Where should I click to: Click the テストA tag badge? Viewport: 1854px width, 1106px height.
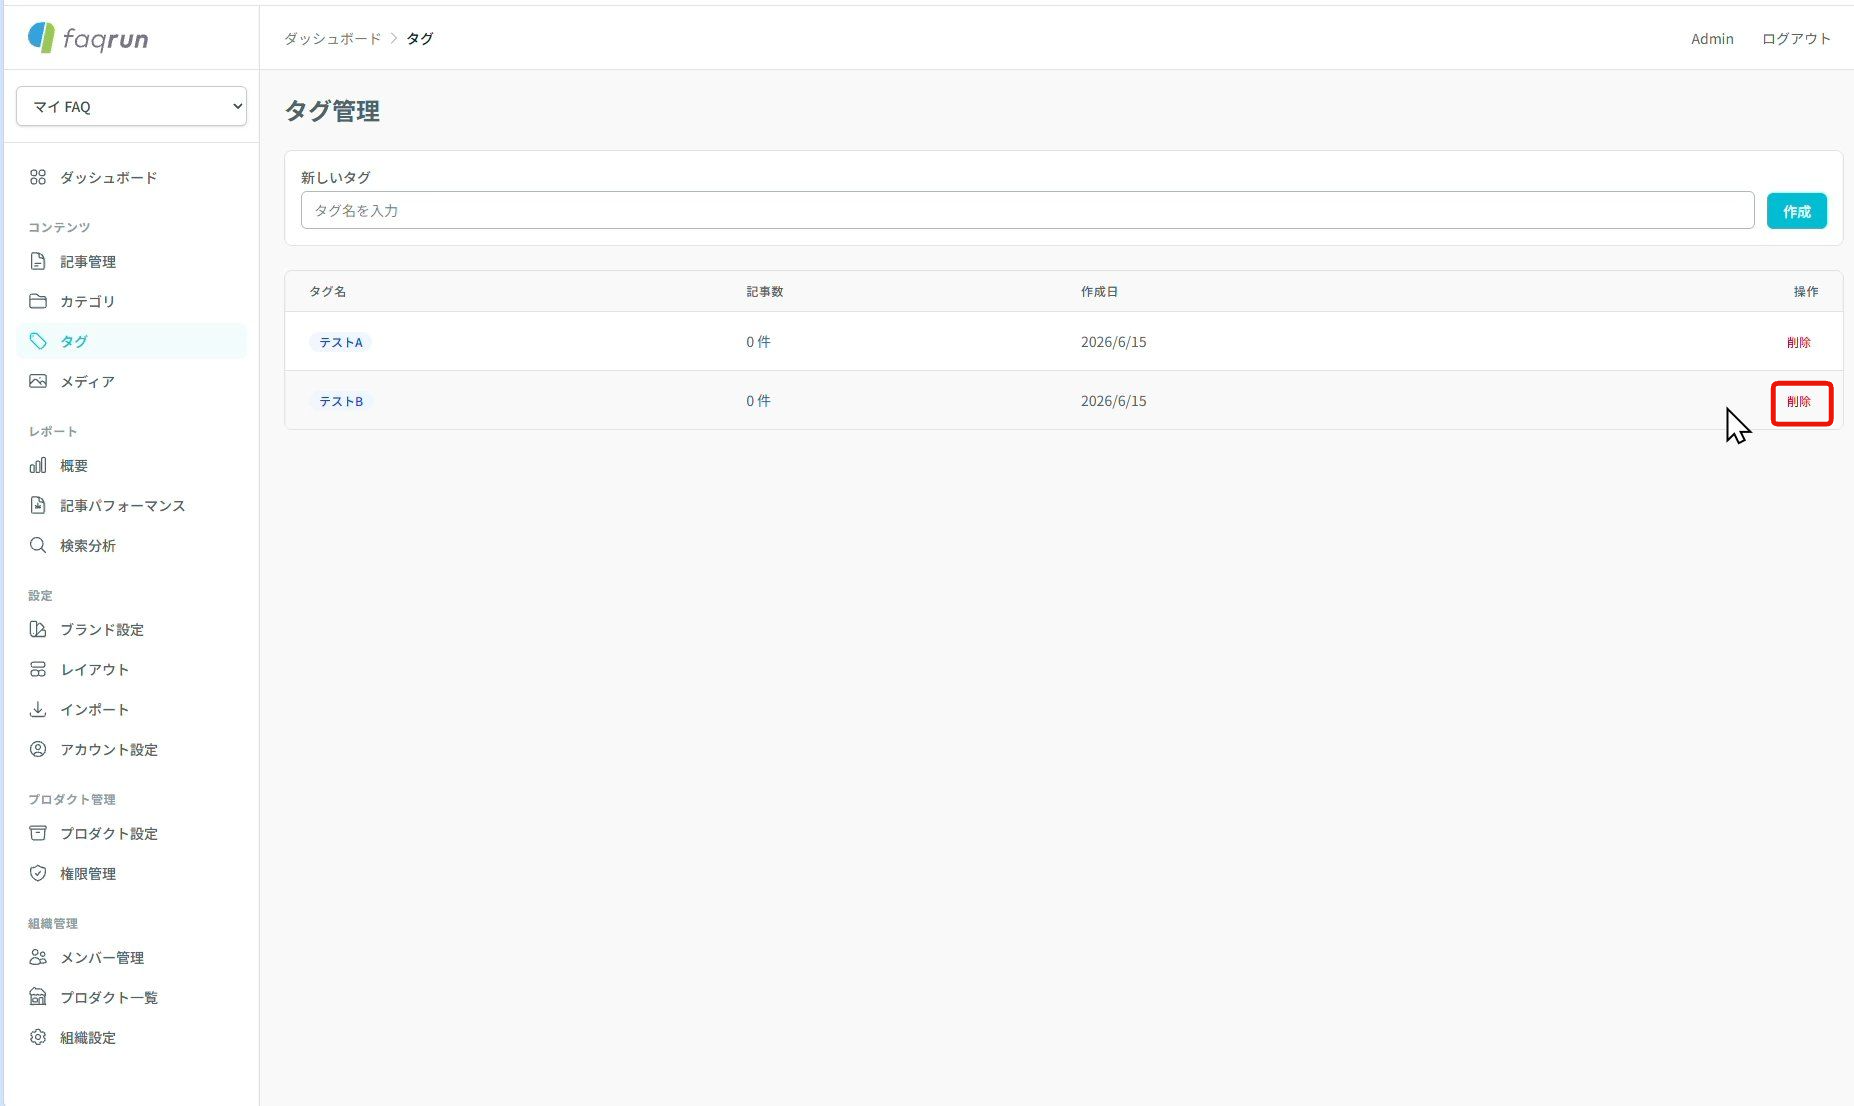[340, 342]
